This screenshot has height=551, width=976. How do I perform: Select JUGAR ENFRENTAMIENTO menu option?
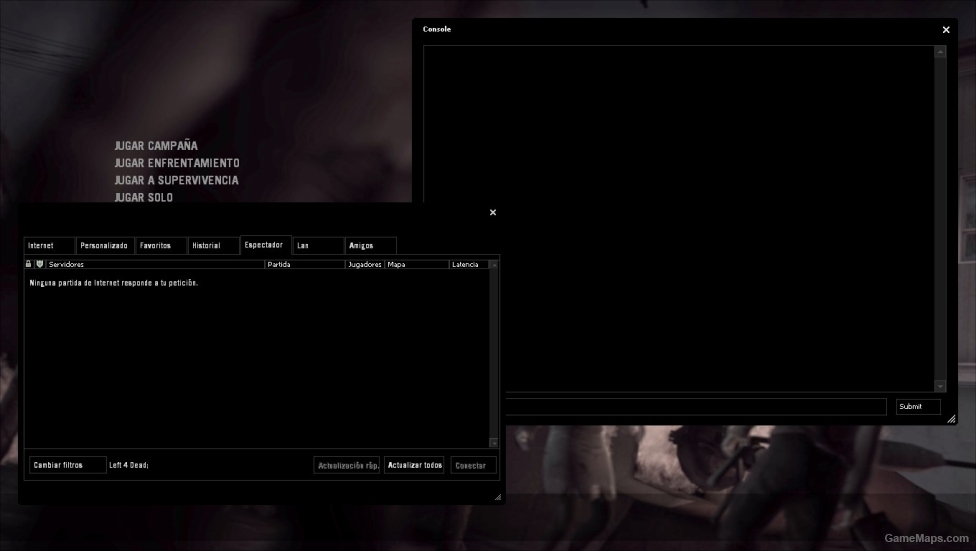177,163
